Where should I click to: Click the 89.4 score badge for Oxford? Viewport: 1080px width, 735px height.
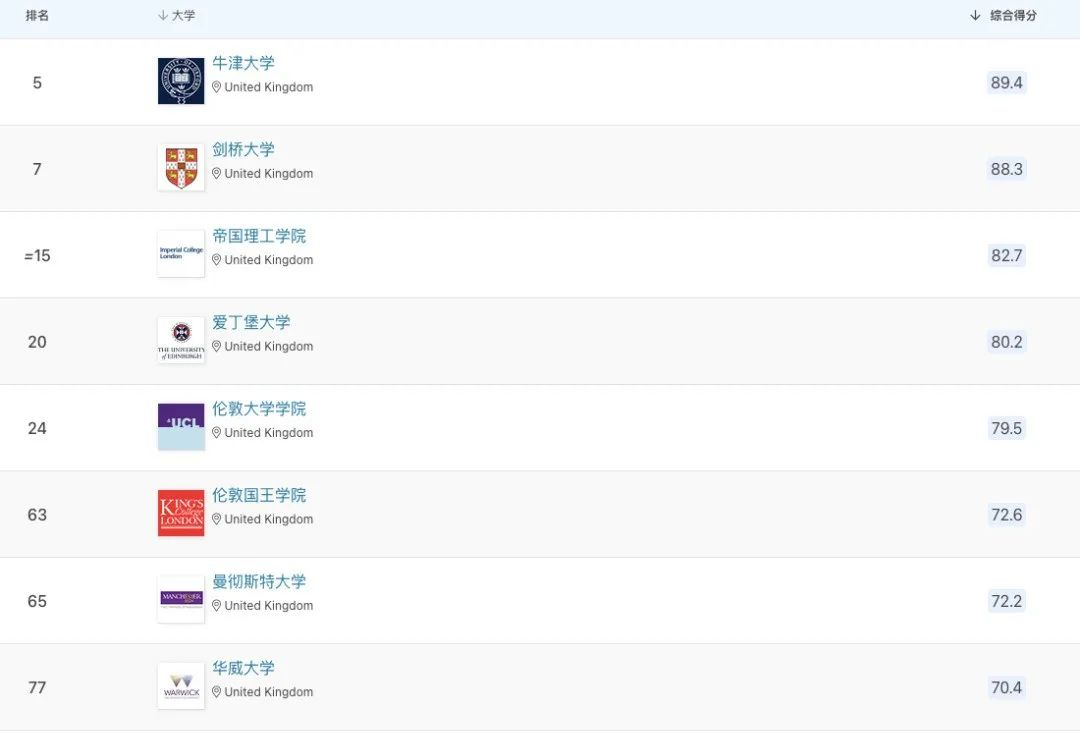tap(1006, 82)
